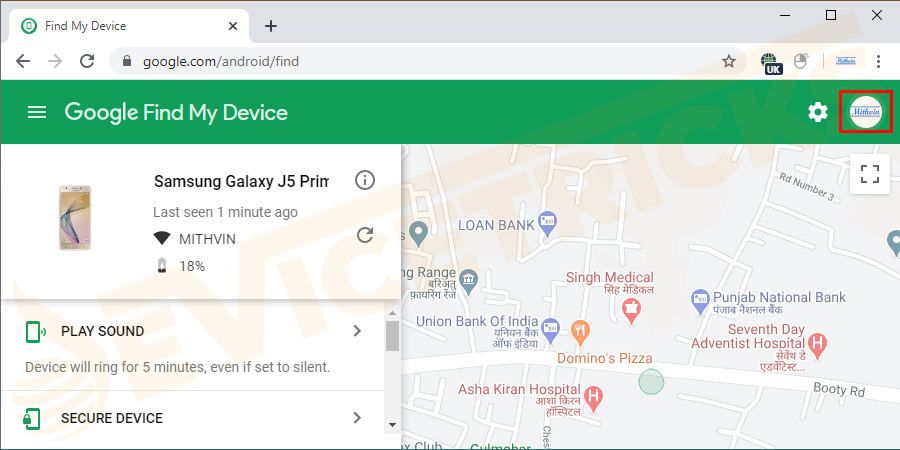
Task: Click the Domino's Pizza map label
Action: click(x=605, y=358)
